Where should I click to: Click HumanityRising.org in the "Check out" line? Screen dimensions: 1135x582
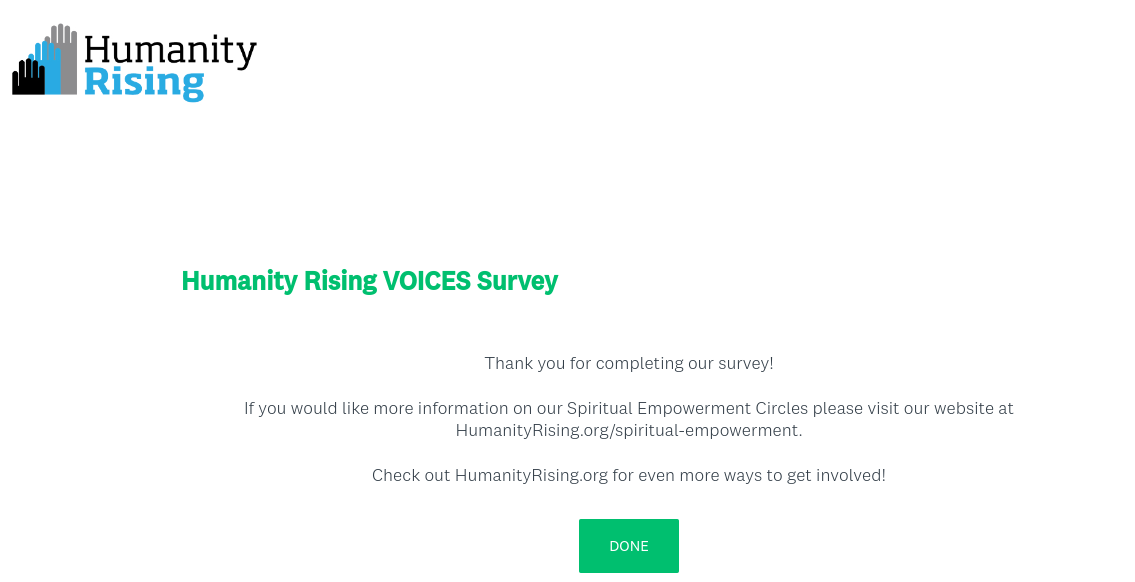pos(531,475)
